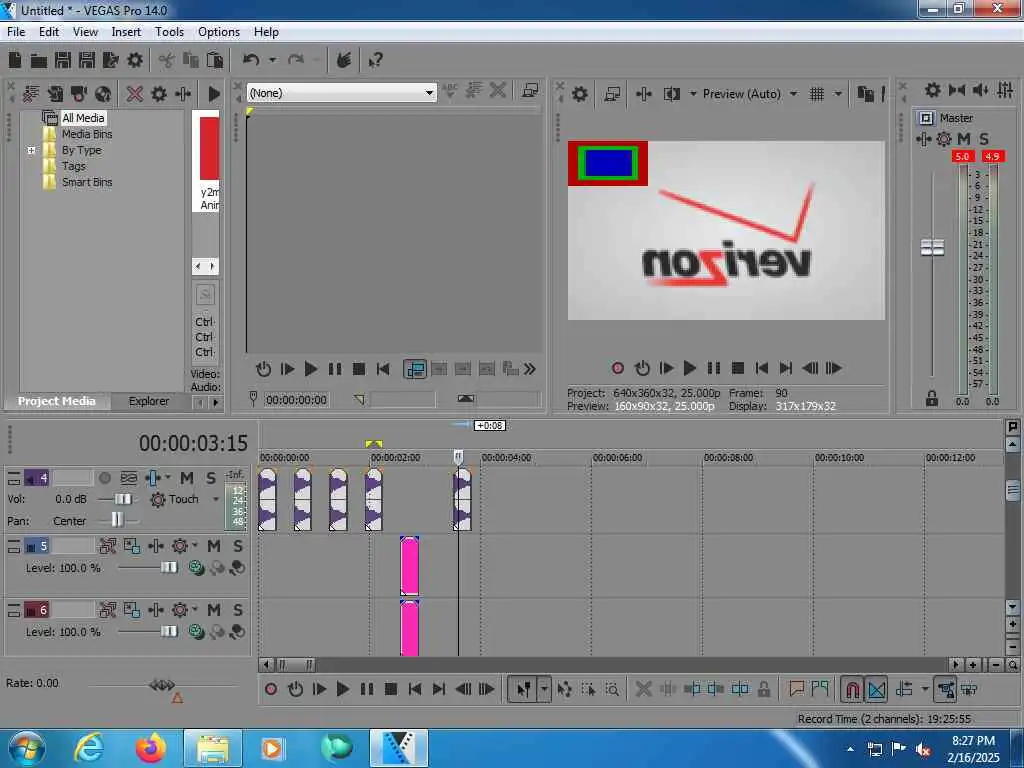Switch to the Project Media tab

57,401
